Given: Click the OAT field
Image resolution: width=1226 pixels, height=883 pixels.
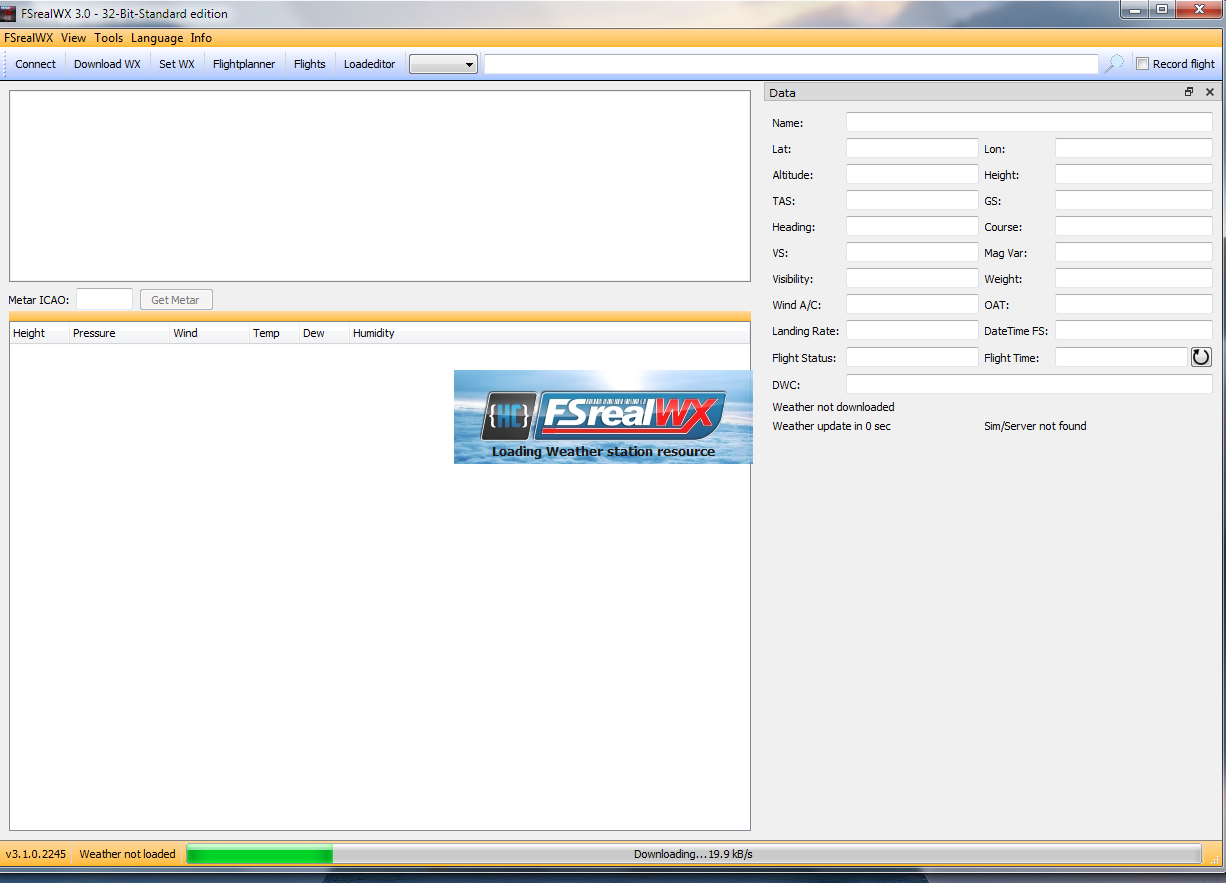Looking at the screenshot, I should (x=1134, y=304).
